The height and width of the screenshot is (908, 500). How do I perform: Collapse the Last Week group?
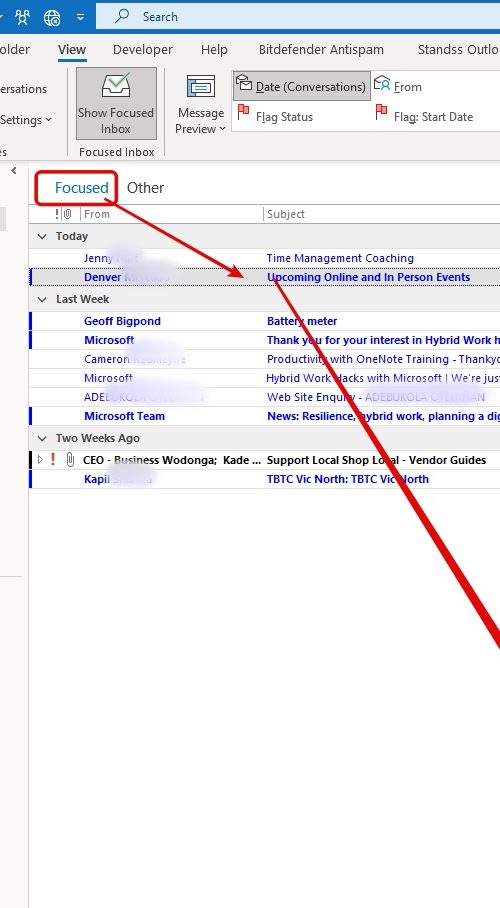[42, 299]
